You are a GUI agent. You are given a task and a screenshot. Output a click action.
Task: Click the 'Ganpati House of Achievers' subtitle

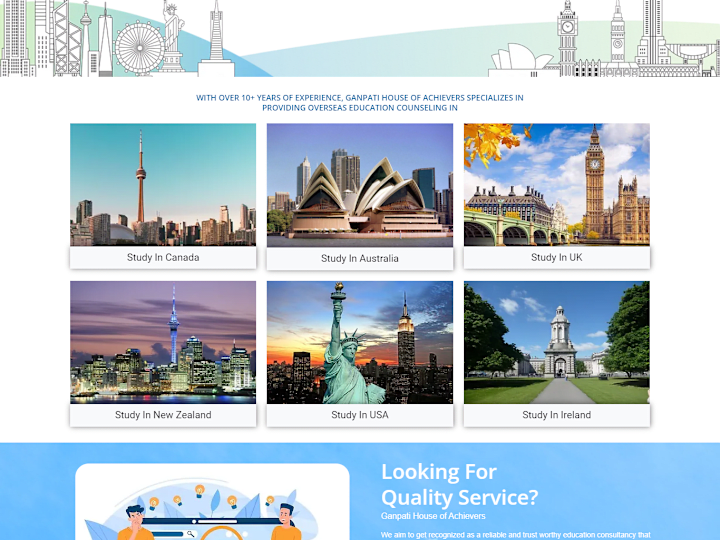point(433,516)
